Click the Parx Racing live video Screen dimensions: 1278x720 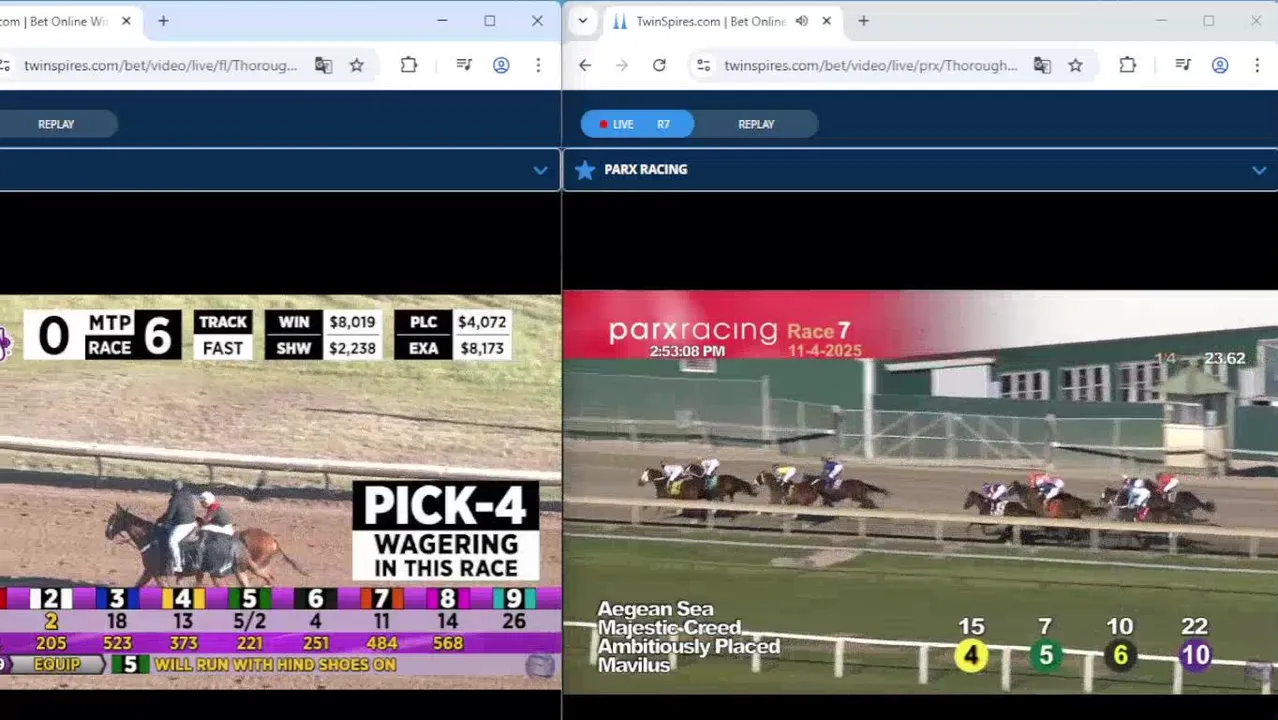tap(920, 491)
